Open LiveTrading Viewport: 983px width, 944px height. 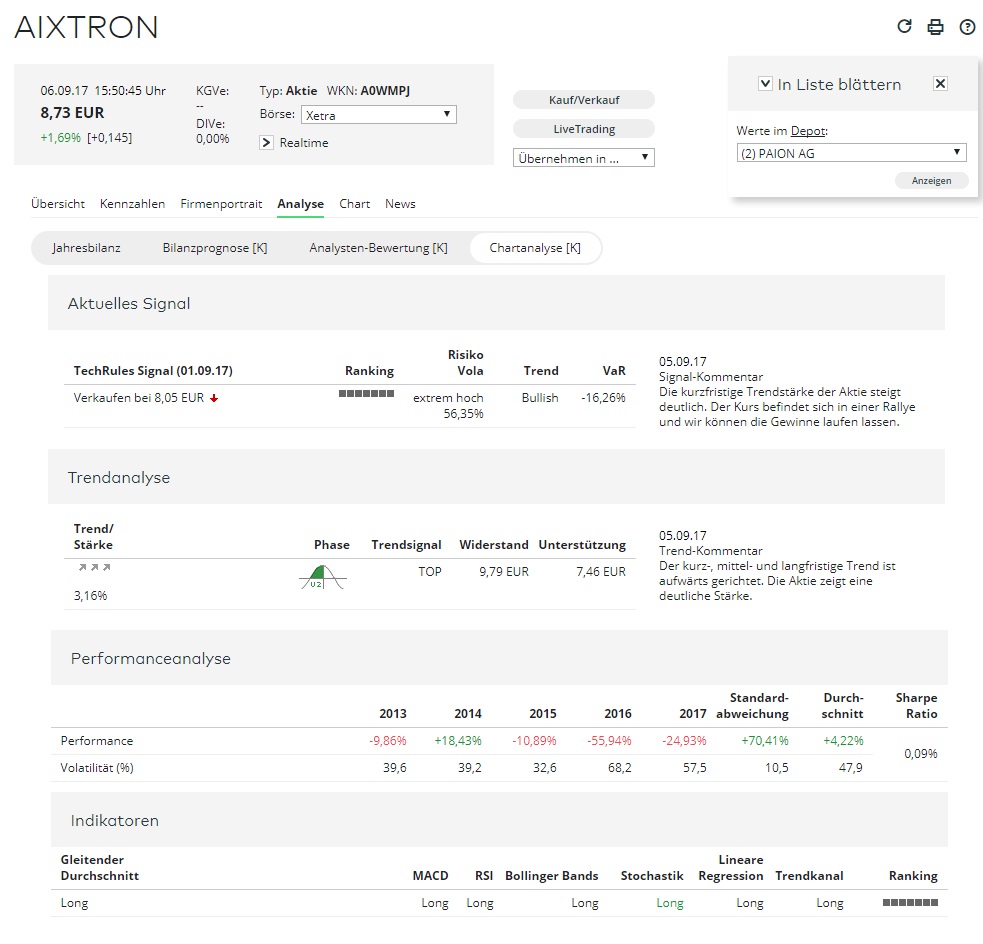[583, 128]
